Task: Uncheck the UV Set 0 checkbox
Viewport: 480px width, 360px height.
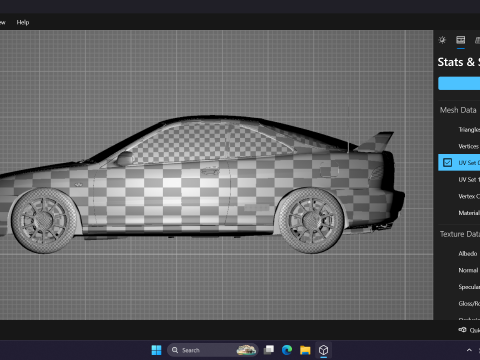Action: coord(447,163)
